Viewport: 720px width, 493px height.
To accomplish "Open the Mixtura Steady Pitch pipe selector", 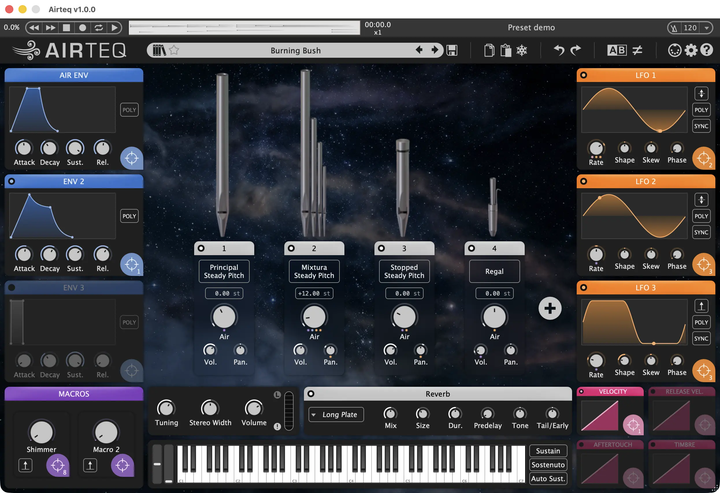I will tap(314, 271).
